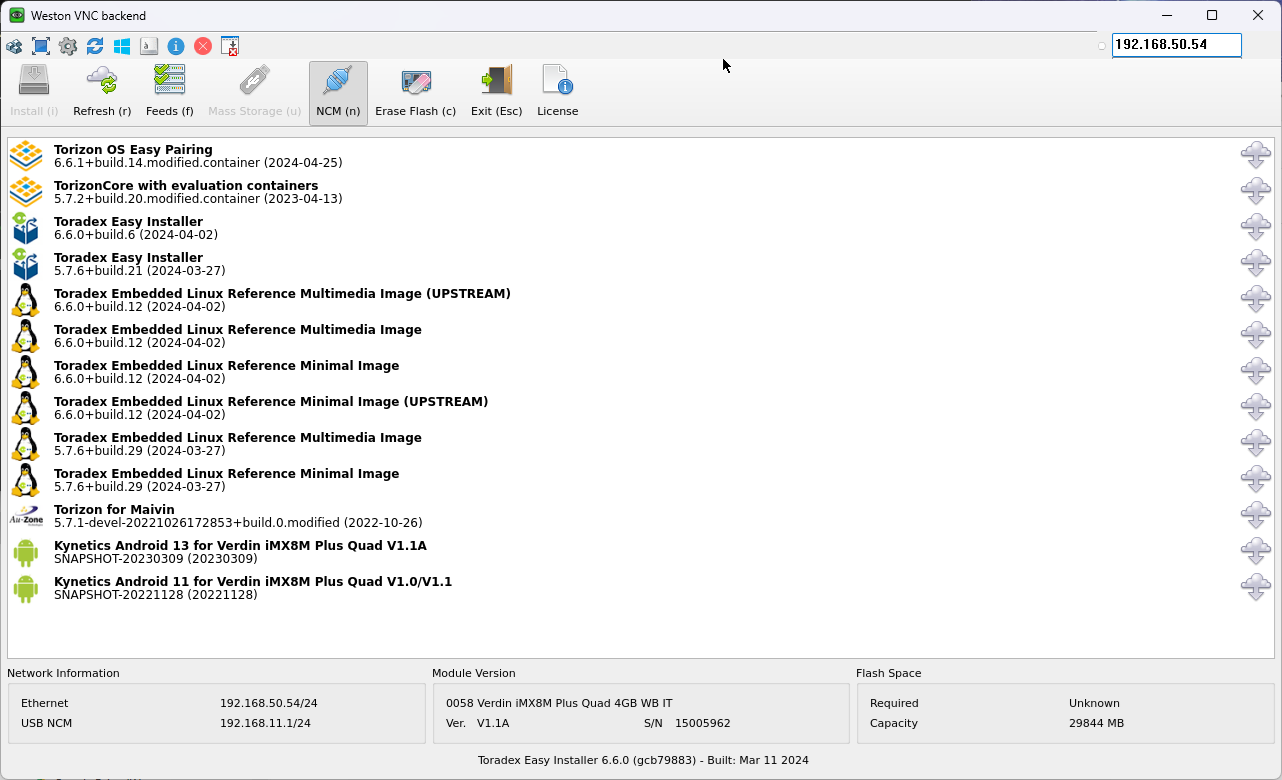
Task: Open the License button
Action: coord(558,92)
